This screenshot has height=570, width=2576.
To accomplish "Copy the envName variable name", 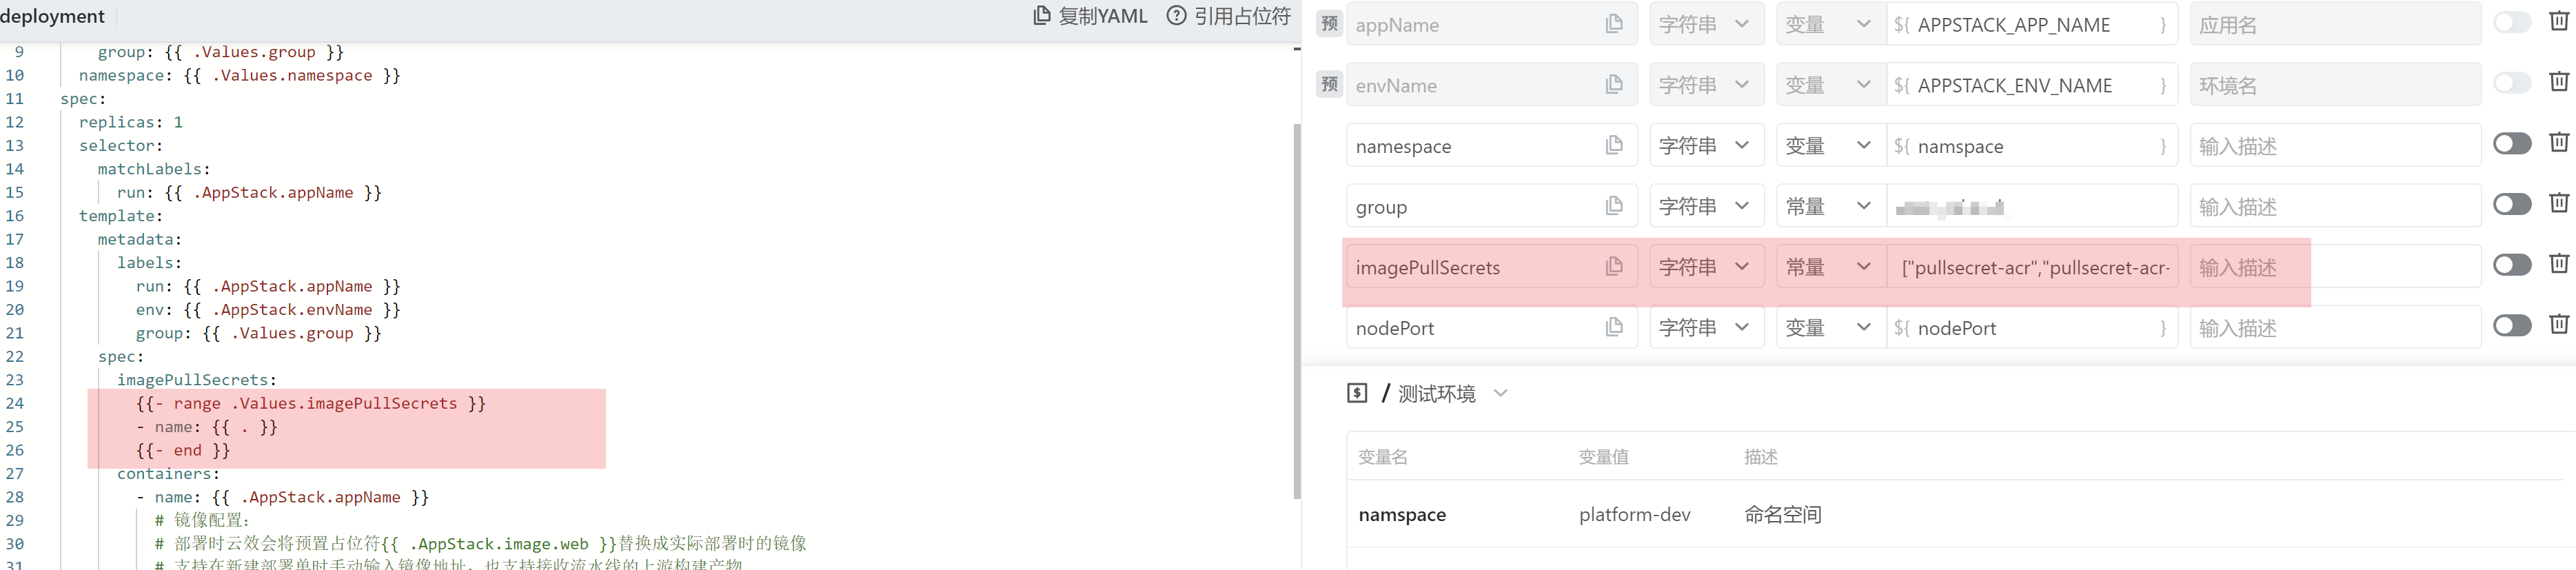I will tap(1613, 85).
